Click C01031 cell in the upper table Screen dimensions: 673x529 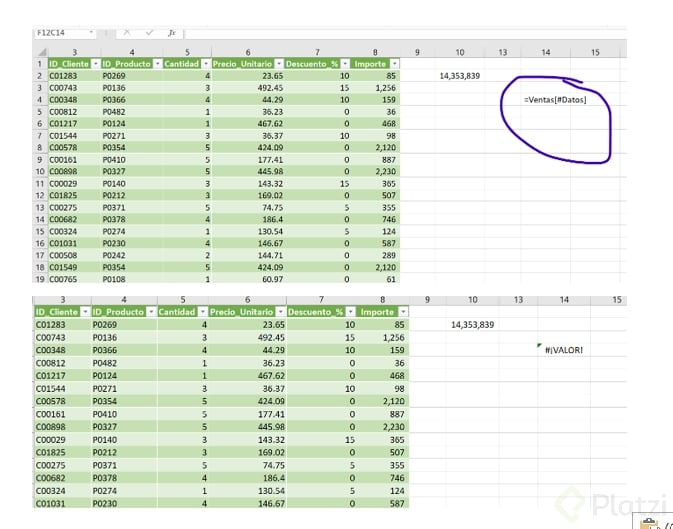point(74,243)
